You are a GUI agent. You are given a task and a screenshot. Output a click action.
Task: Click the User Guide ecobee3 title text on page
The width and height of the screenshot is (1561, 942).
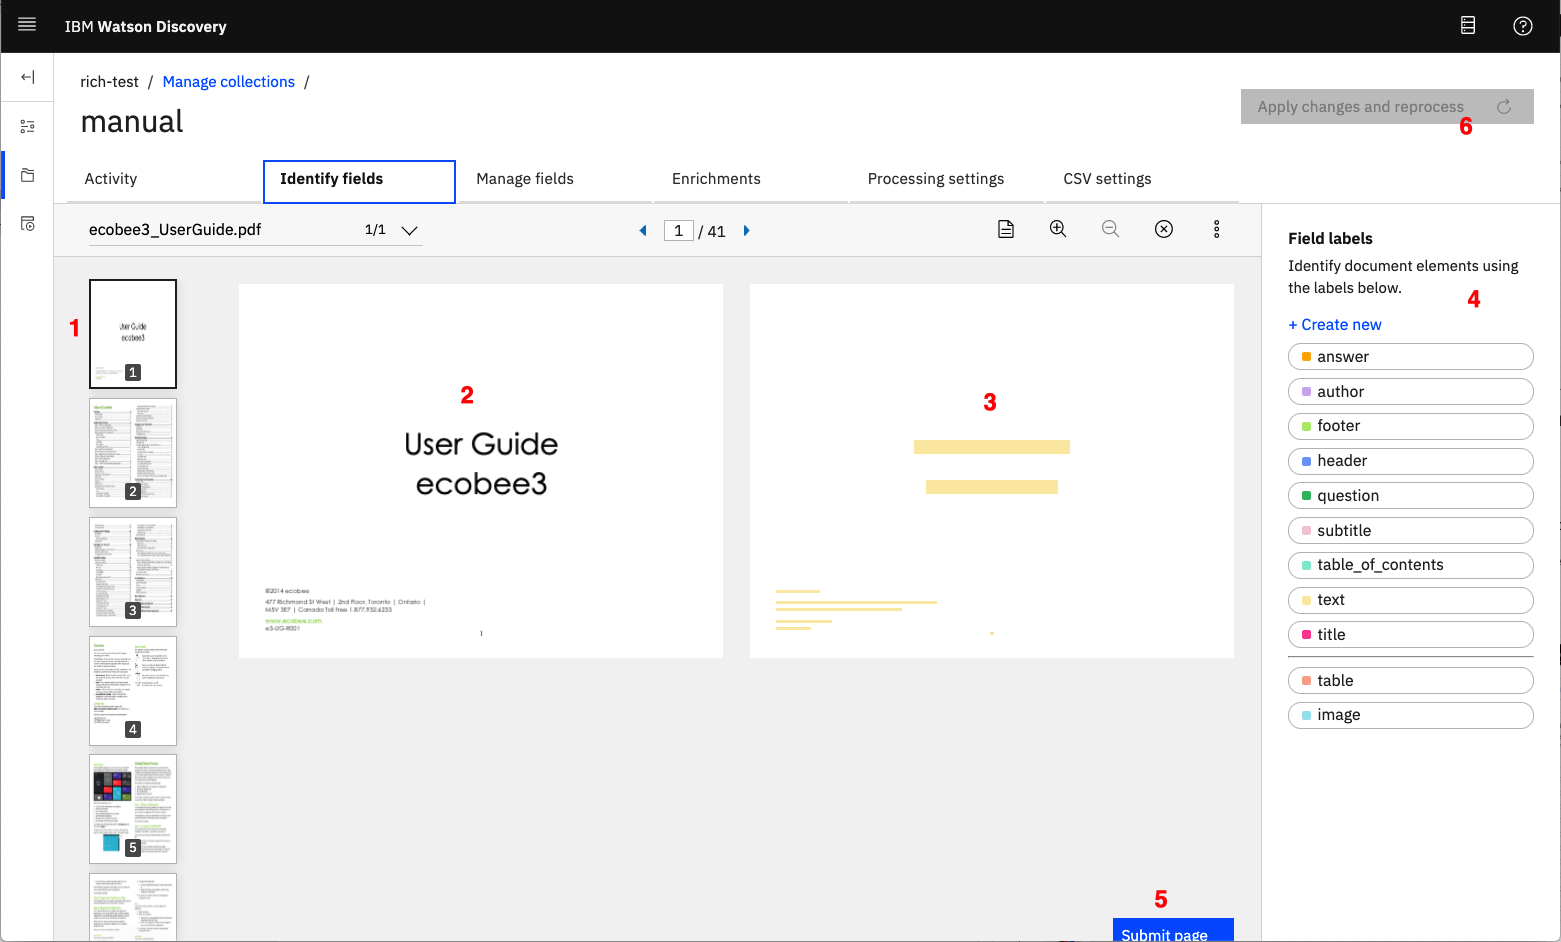[x=481, y=464]
